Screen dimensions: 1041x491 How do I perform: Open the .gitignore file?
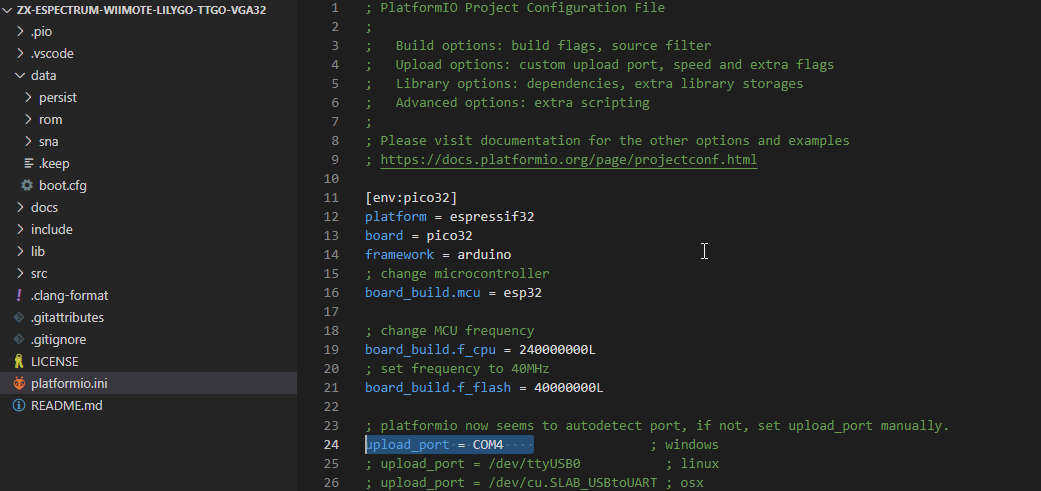click(58, 339)
